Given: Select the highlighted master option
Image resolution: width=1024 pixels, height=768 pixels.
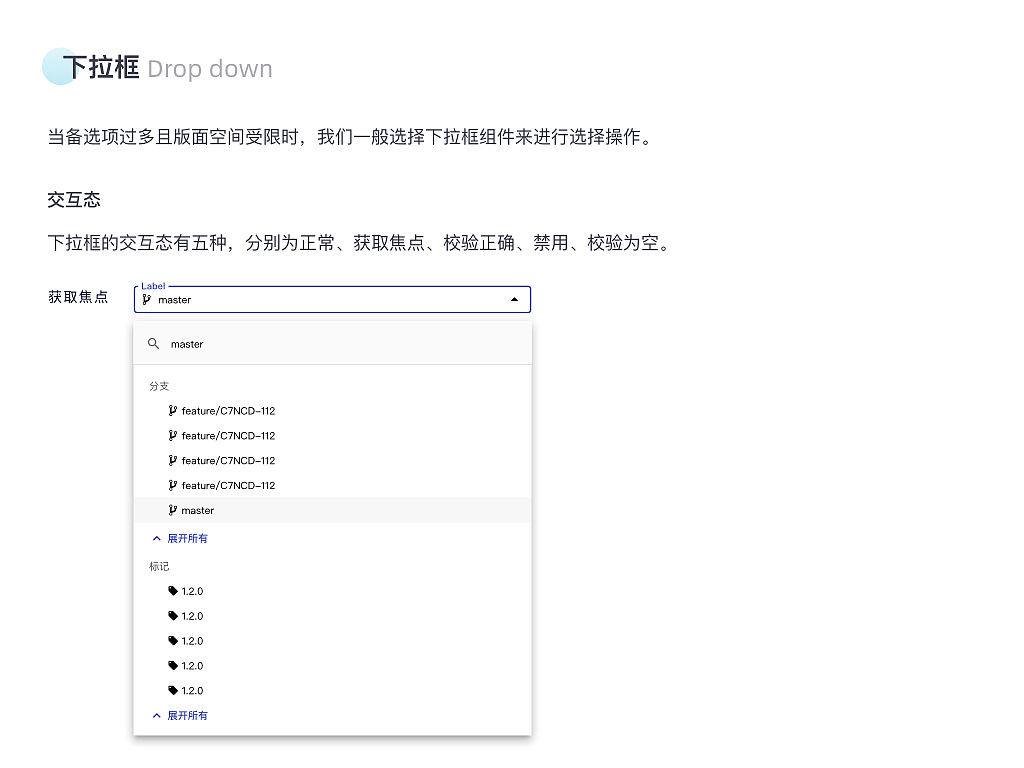Looking at the screenshot, I should (197, 510).
